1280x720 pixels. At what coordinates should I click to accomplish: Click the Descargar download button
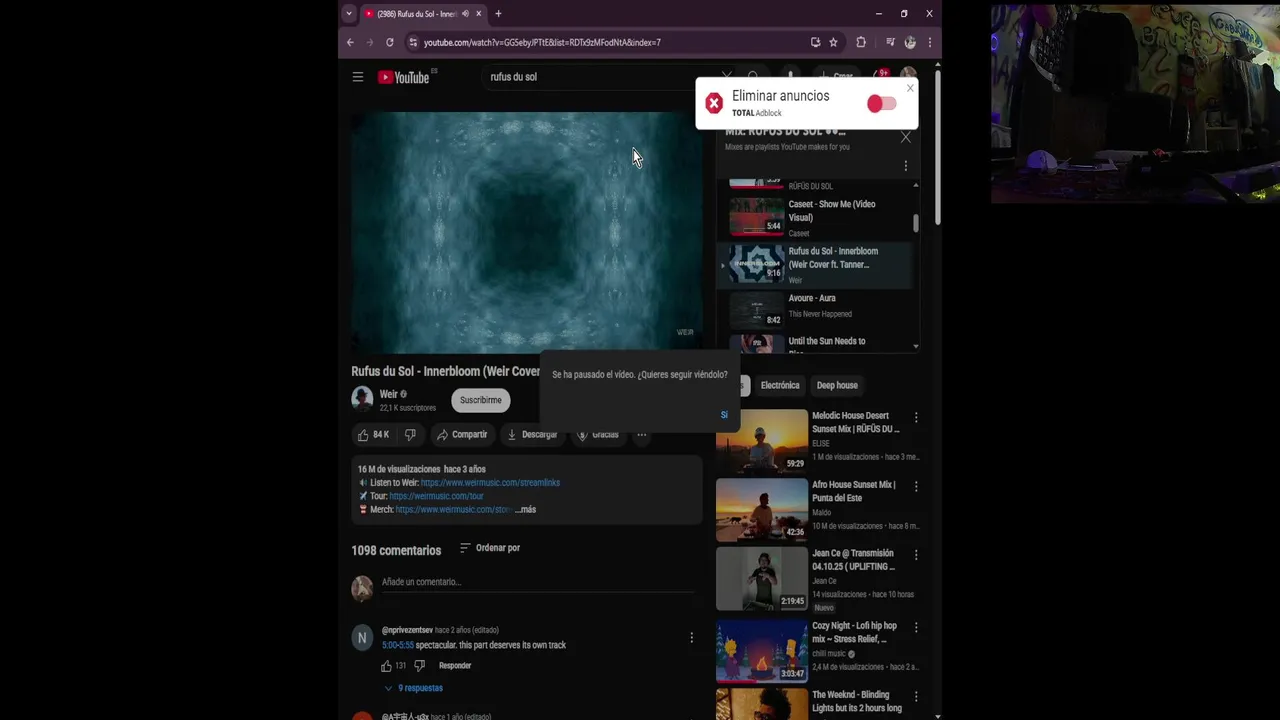532,435
